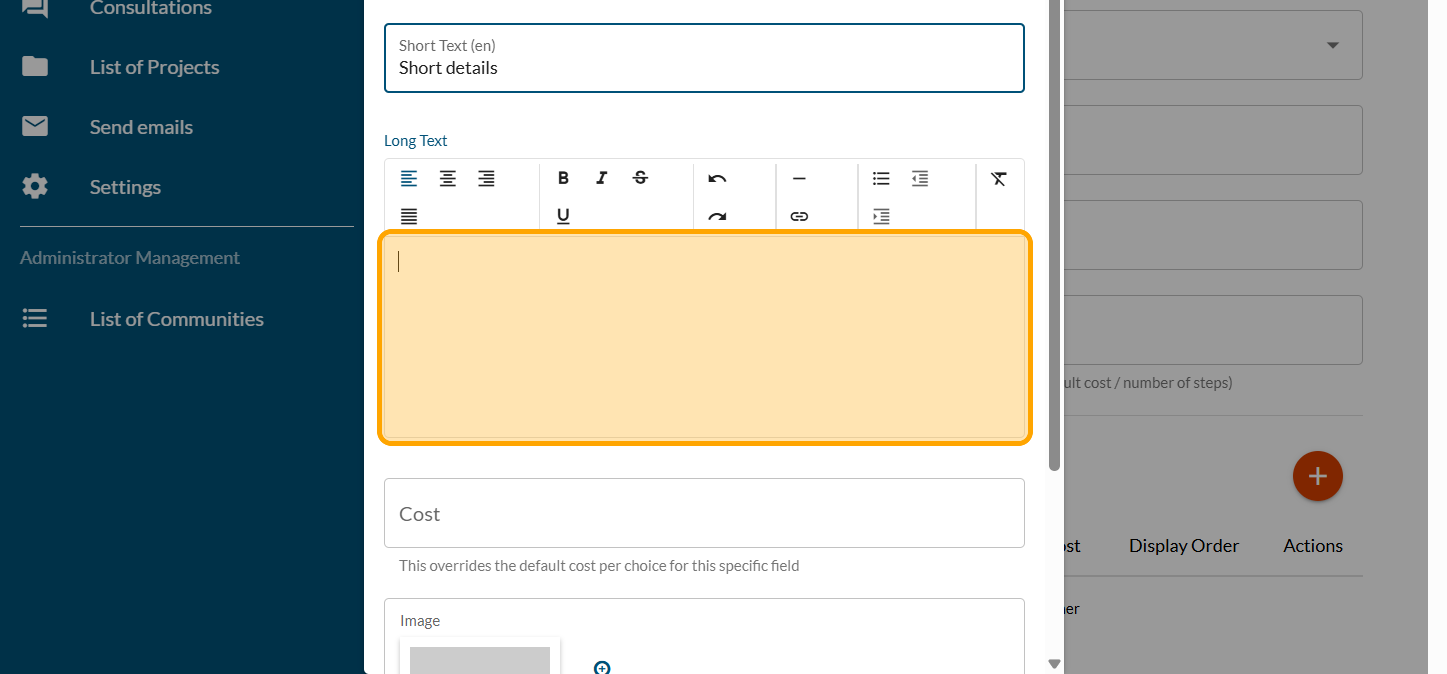This screenshot has width=1447, height=674.
Task: Align text left in Long Text editor
Action: 409,179
